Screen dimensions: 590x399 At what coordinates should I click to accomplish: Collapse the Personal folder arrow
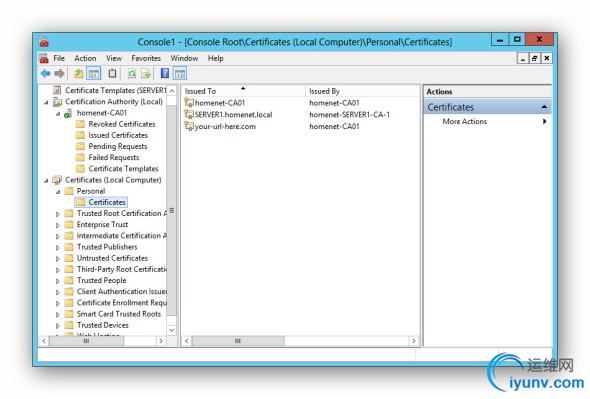tap(58, 192)
